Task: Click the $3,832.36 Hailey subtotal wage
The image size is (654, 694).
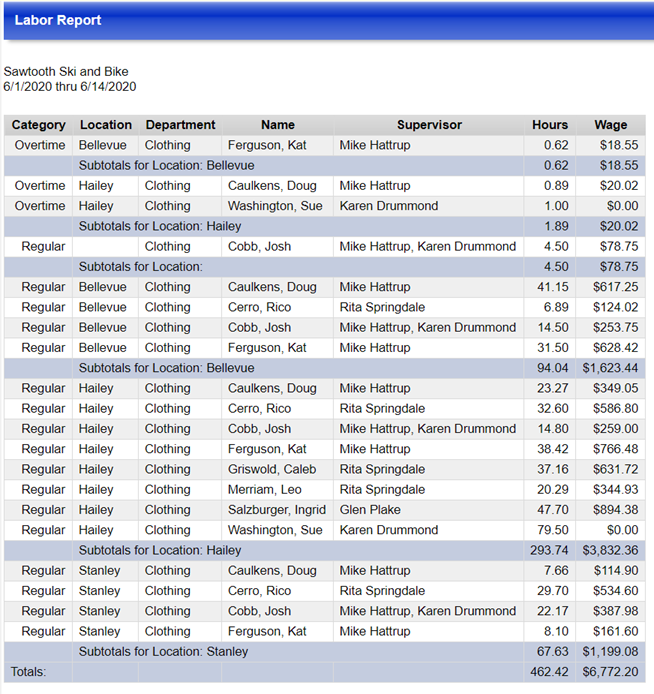Action: (609, 550)
